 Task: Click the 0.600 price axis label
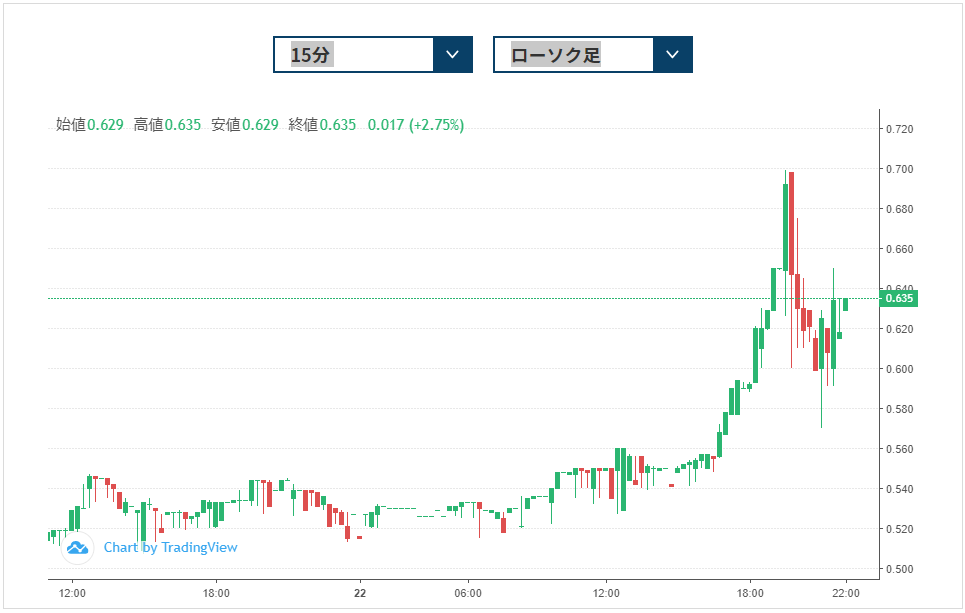pos(899,369)
